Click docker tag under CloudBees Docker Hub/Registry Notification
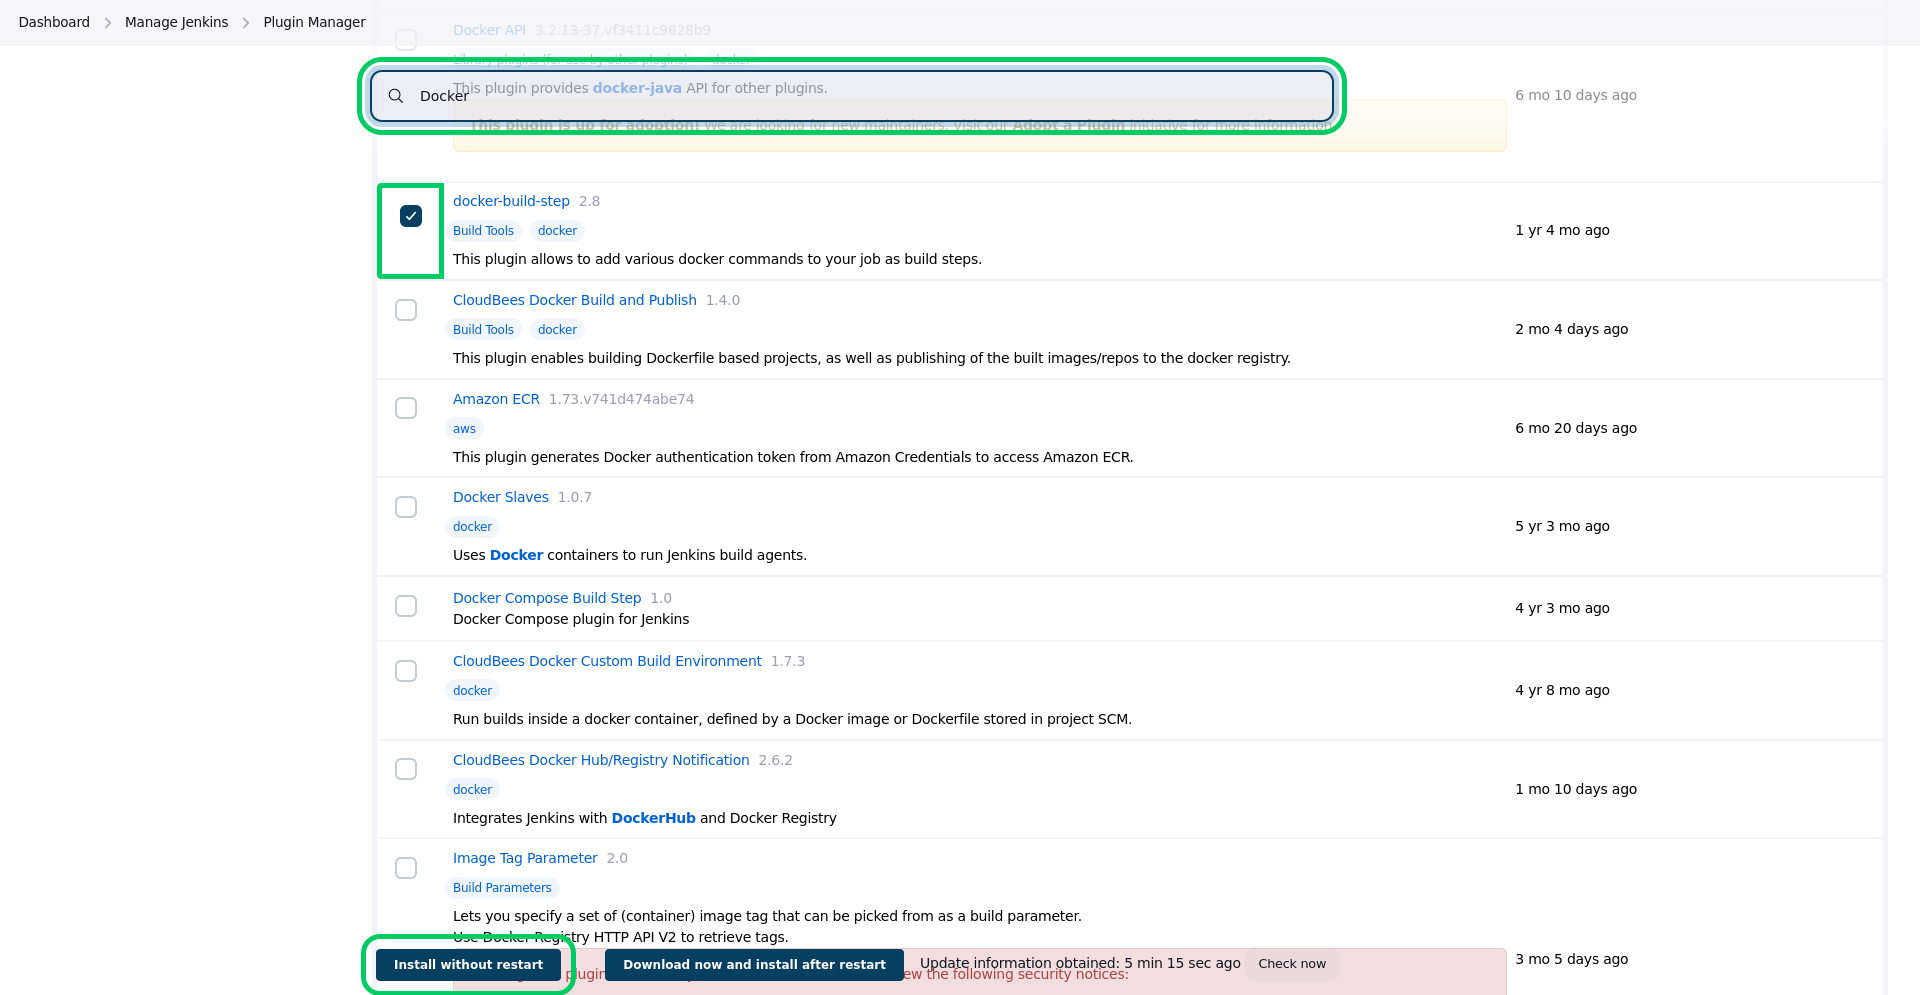Screen dimensions: 1920x995 click(x=472, y=790)
